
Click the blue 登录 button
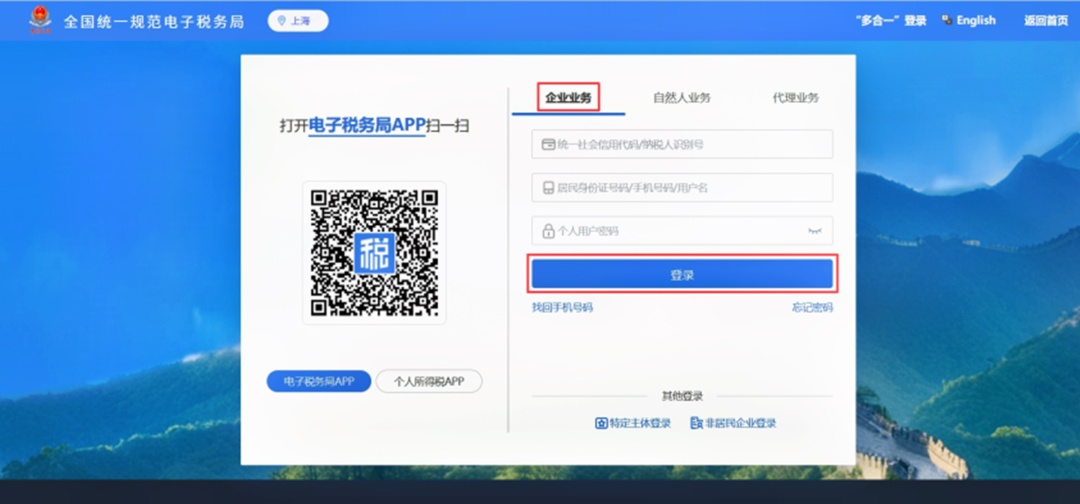(682, 274)
